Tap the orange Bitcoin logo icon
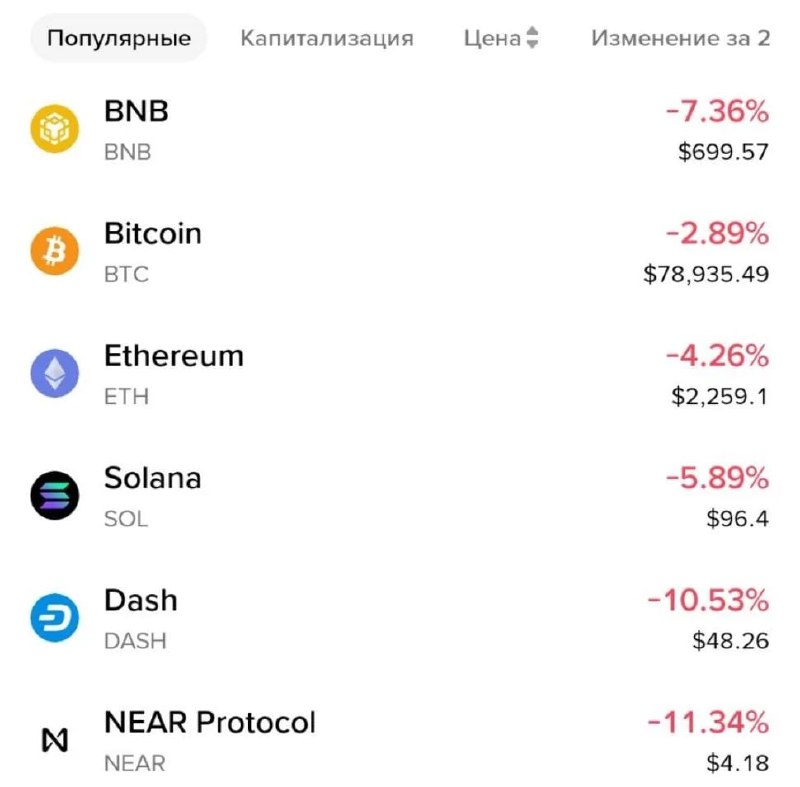 click(x=55, y=251)
